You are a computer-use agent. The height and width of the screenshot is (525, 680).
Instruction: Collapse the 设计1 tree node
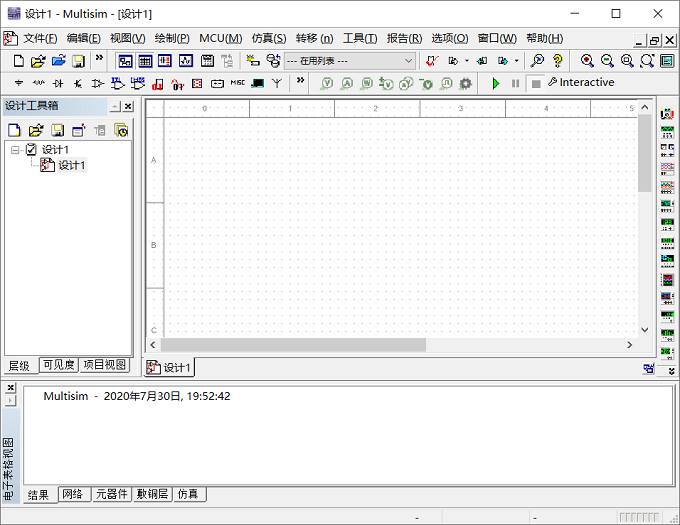(x=16, y=150)
